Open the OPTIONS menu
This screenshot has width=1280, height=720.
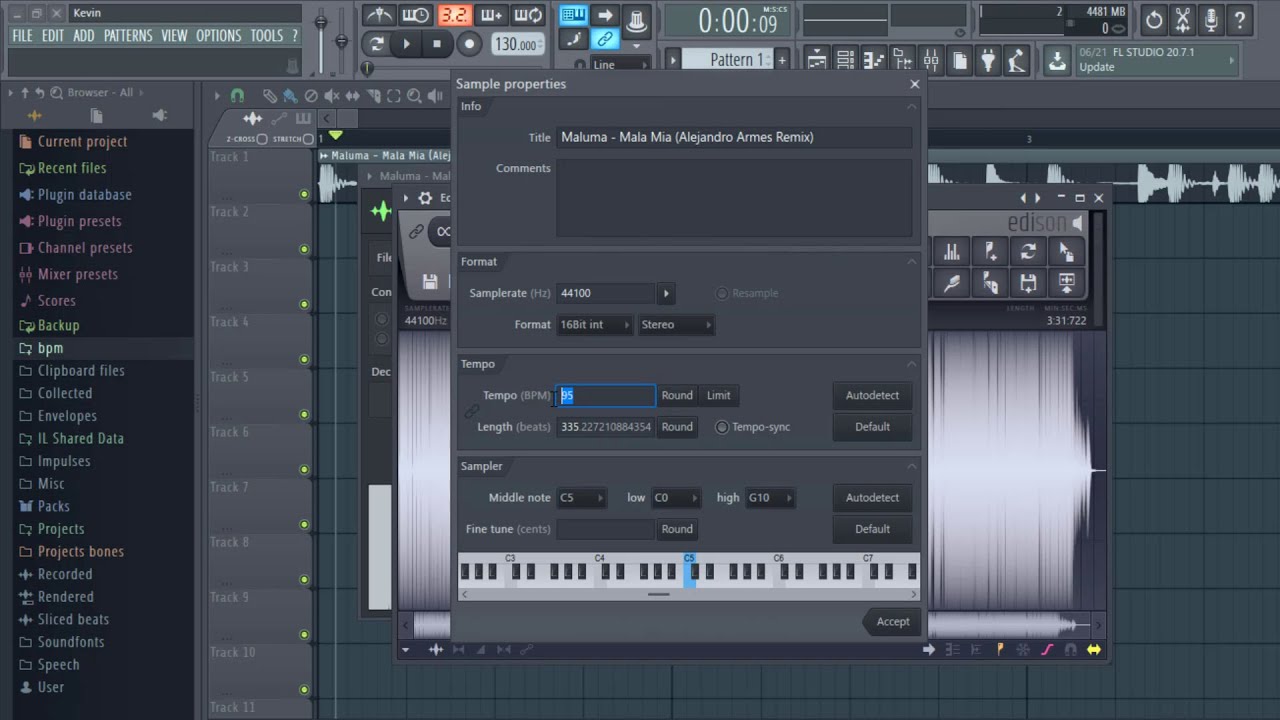point(218,36)
